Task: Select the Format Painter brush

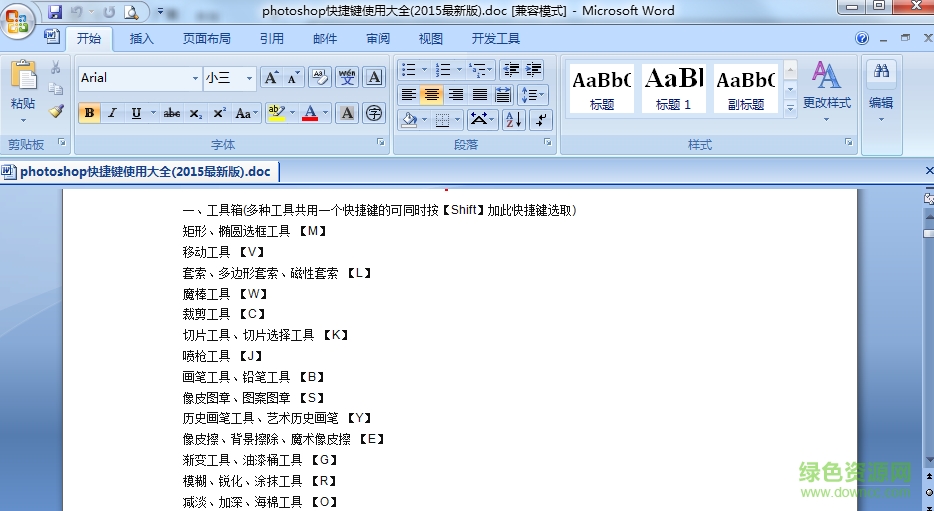Action: click(55, 111)
